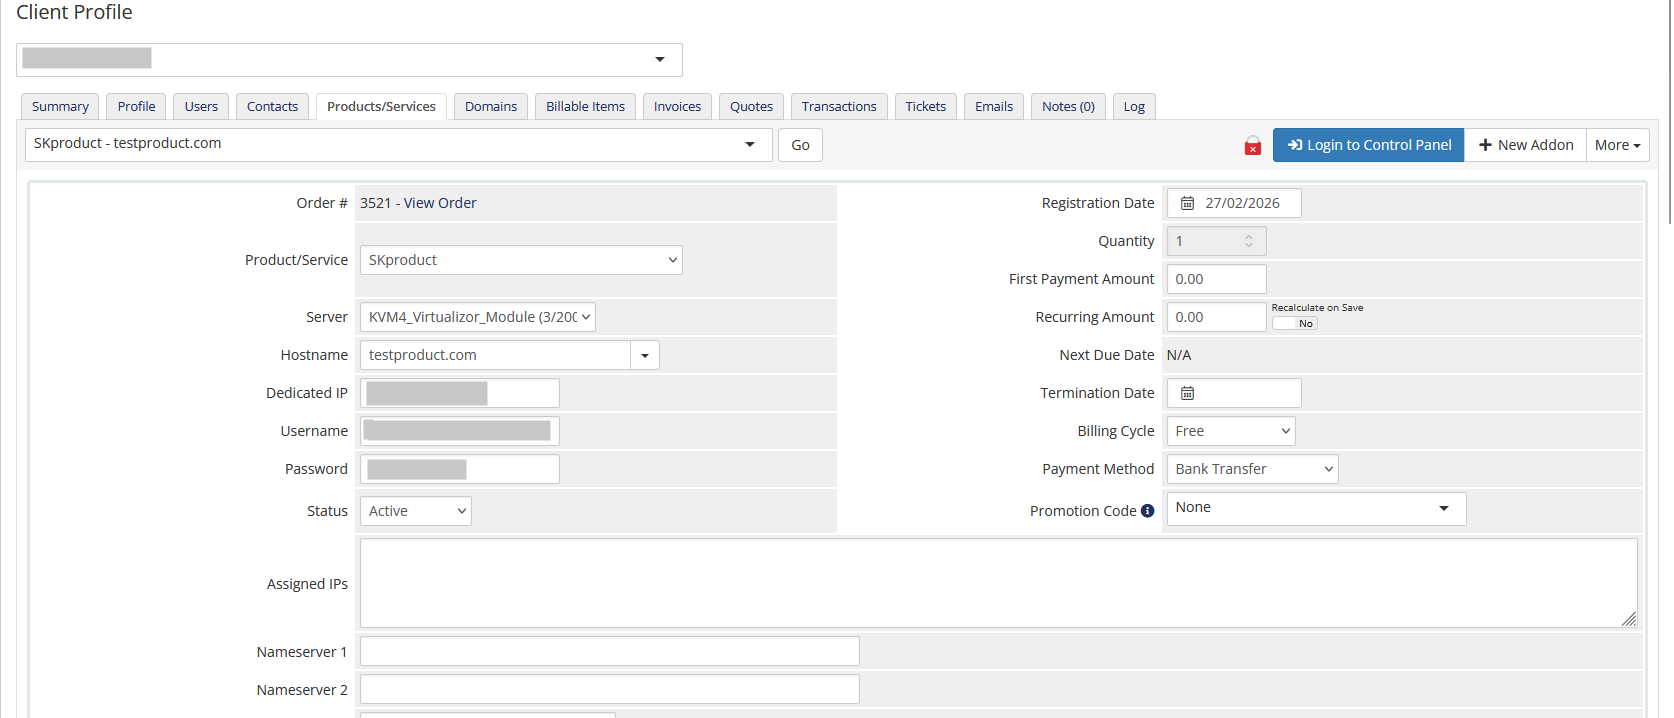Click the Assigned IPs resize handle
This screenshot has width=1674, height=718.
tap(1628, 619)
